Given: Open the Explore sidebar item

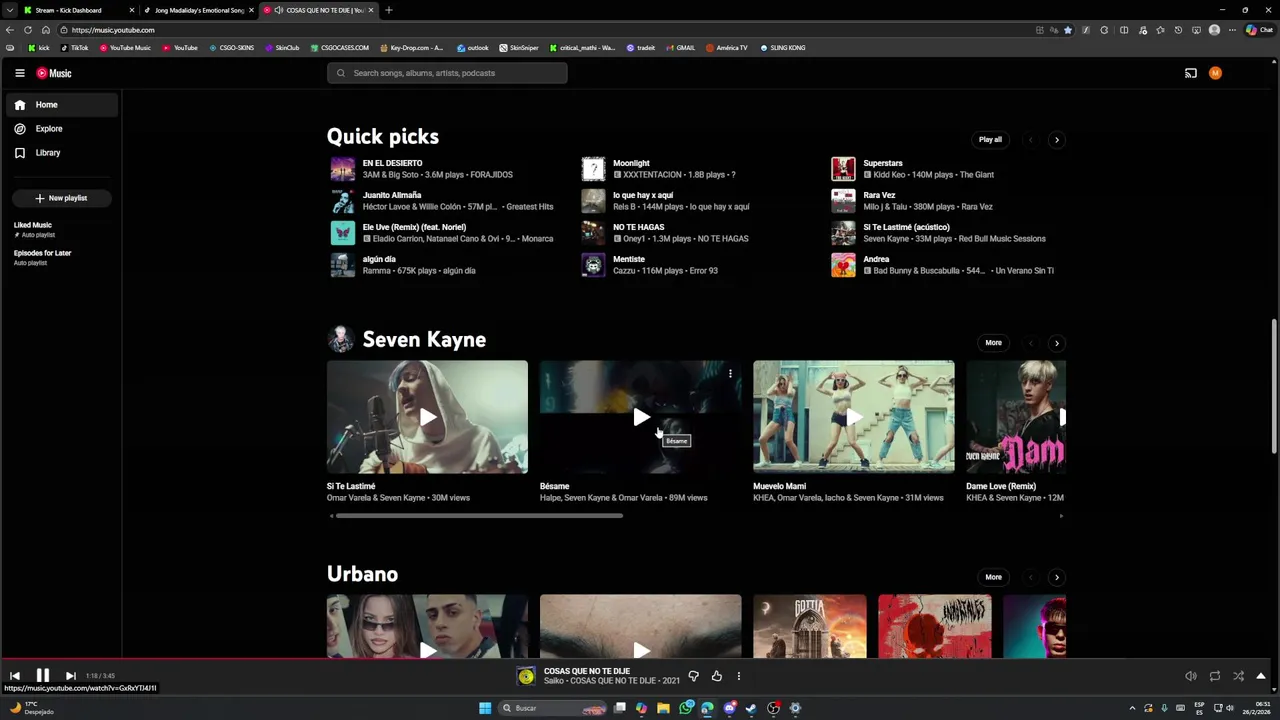Looking at the screenshot, I should tap(60, 129).
